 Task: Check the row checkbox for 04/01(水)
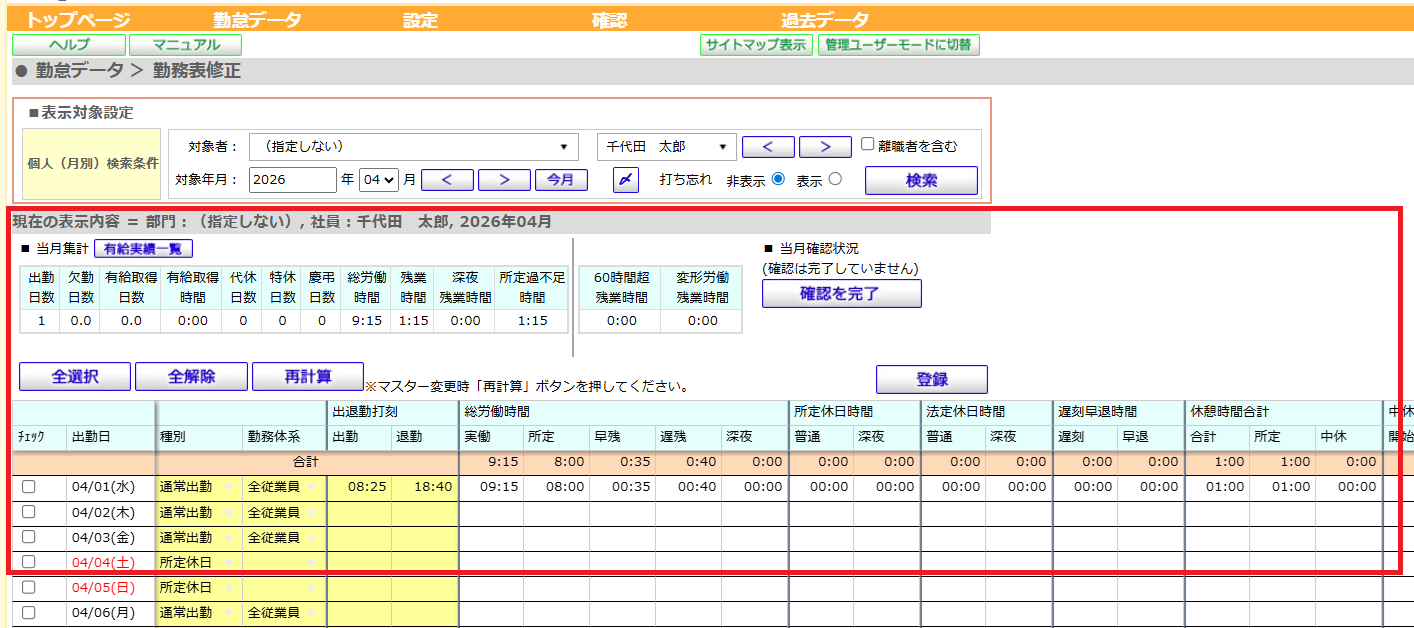29,487
